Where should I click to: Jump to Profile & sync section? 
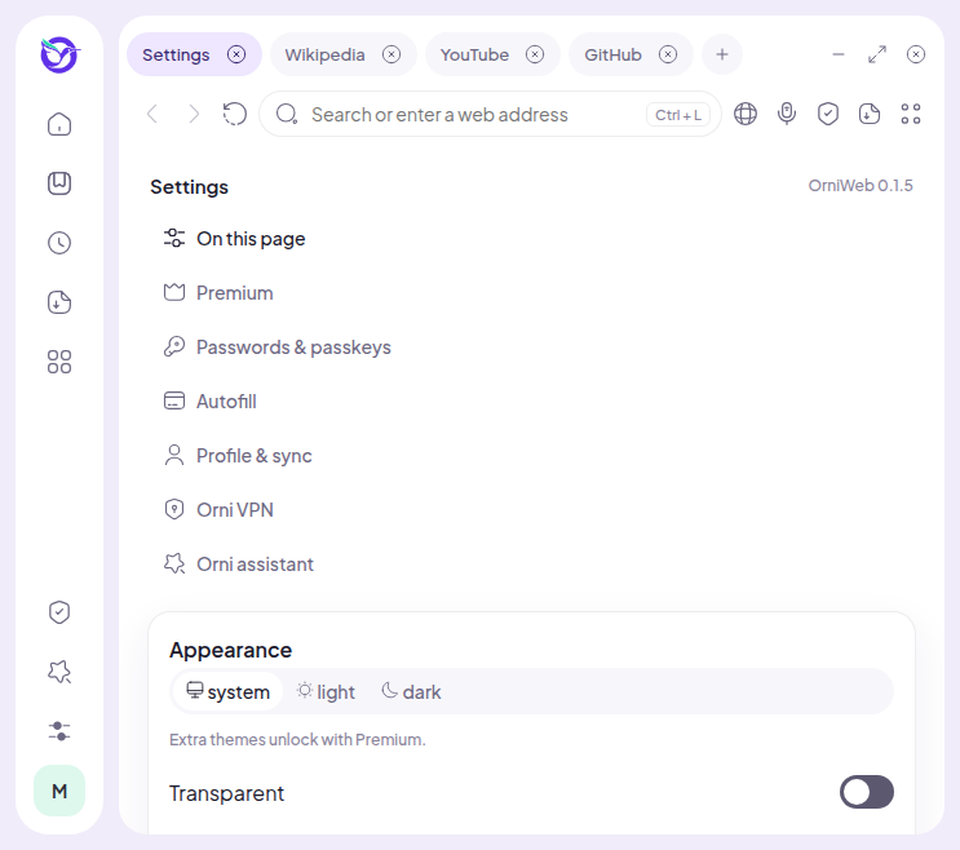(238, 456)
